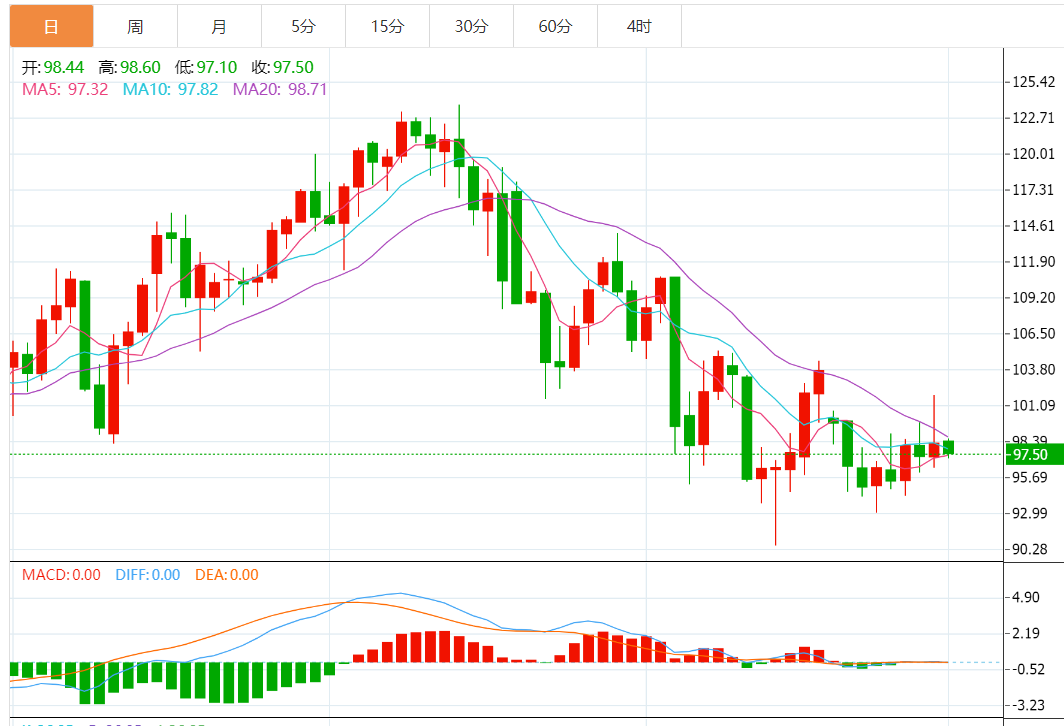Screen dimensions: 1064x726
Task: Click the 114.61 price axis label
Action: pyautogui.click(x=1033, y=226)
